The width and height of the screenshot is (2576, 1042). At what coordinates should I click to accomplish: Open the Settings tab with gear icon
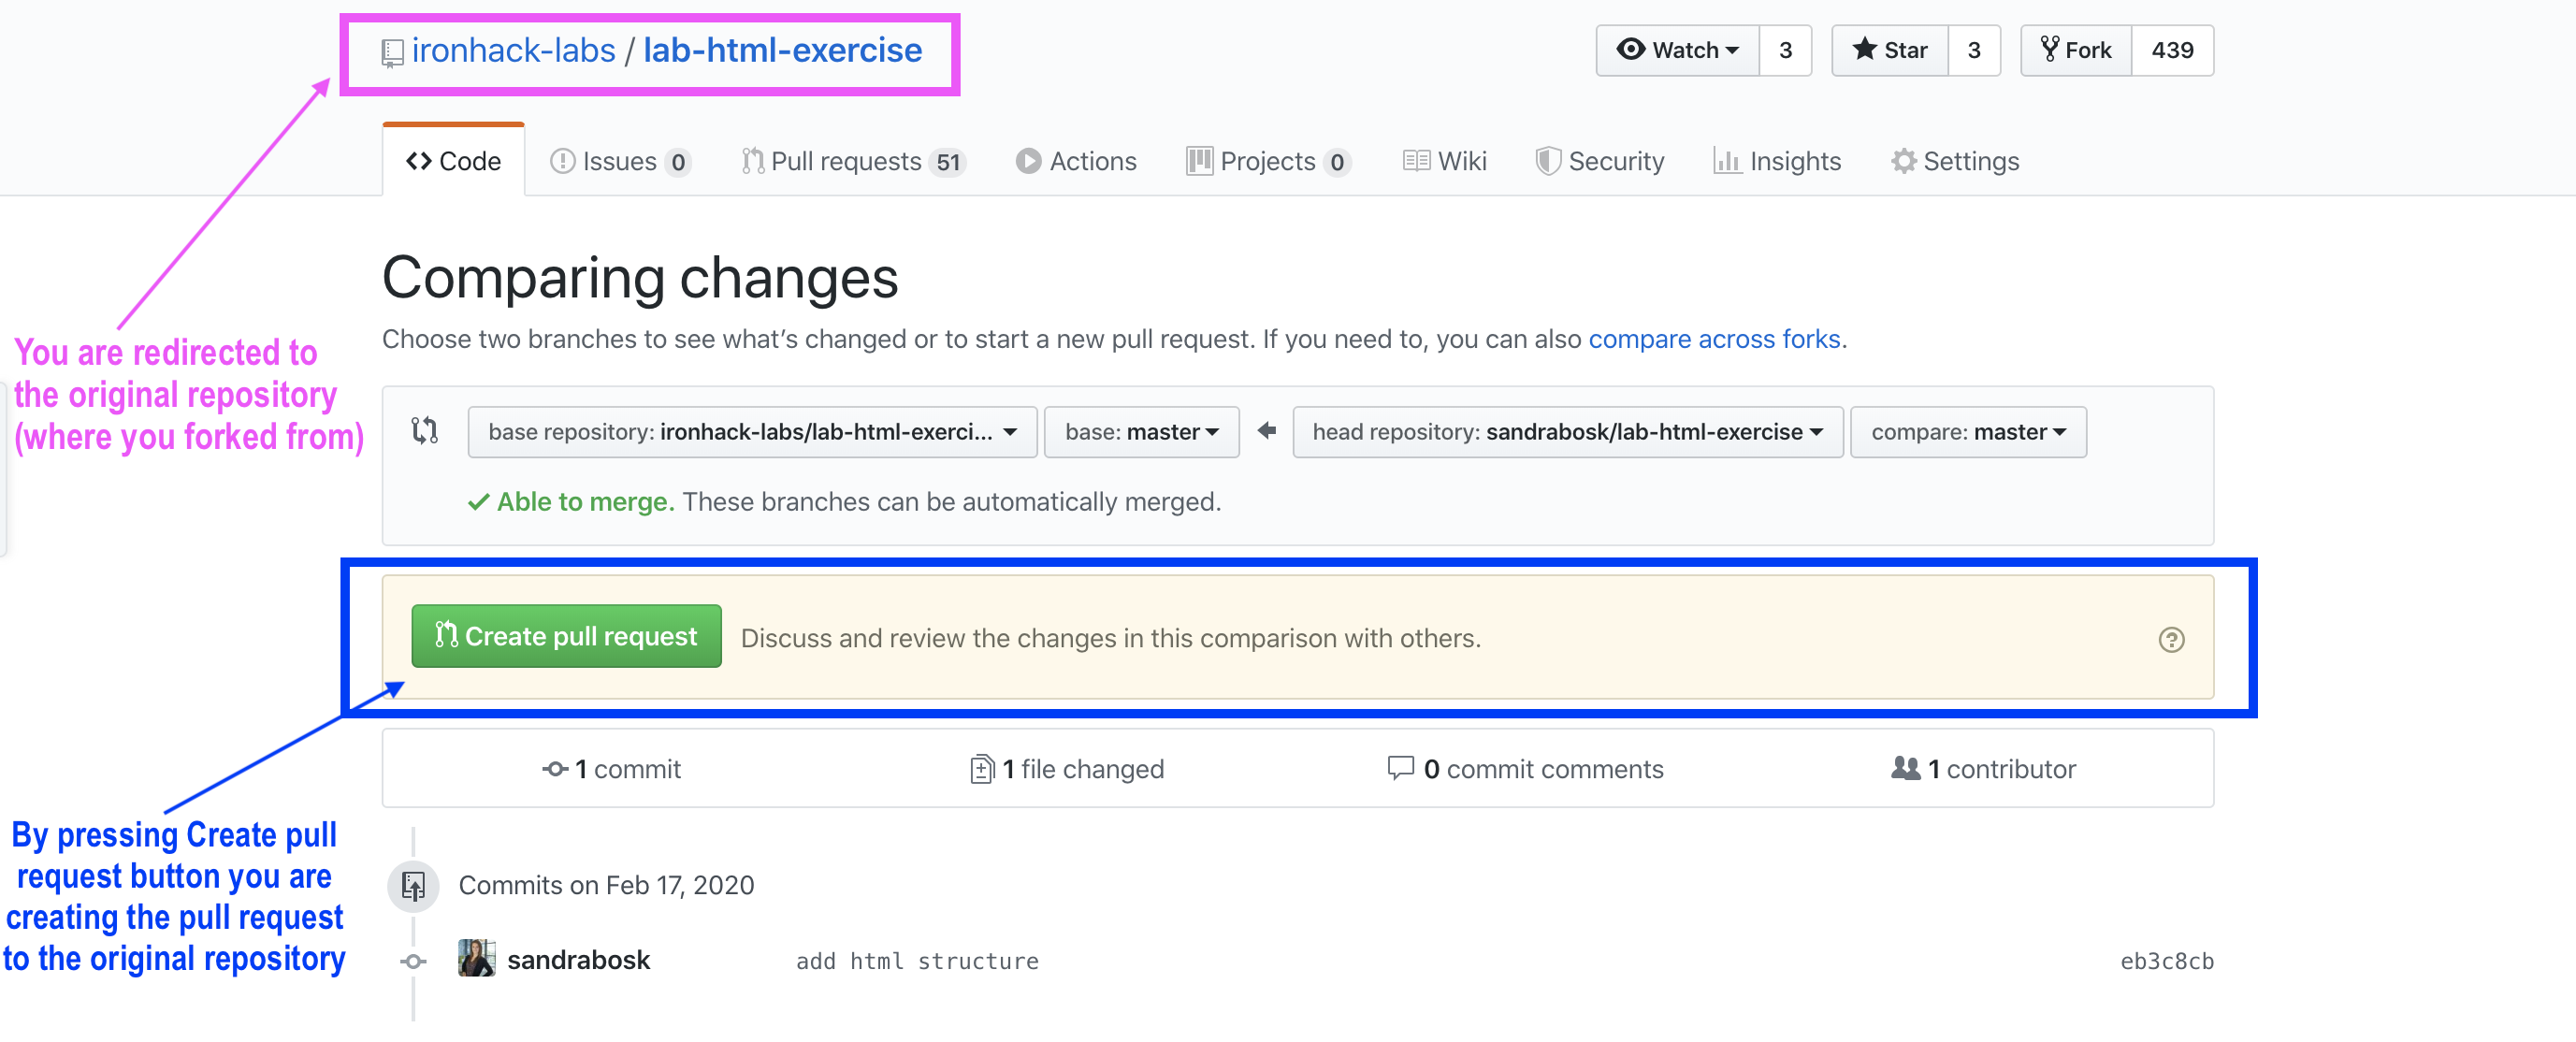point(1955,161)
